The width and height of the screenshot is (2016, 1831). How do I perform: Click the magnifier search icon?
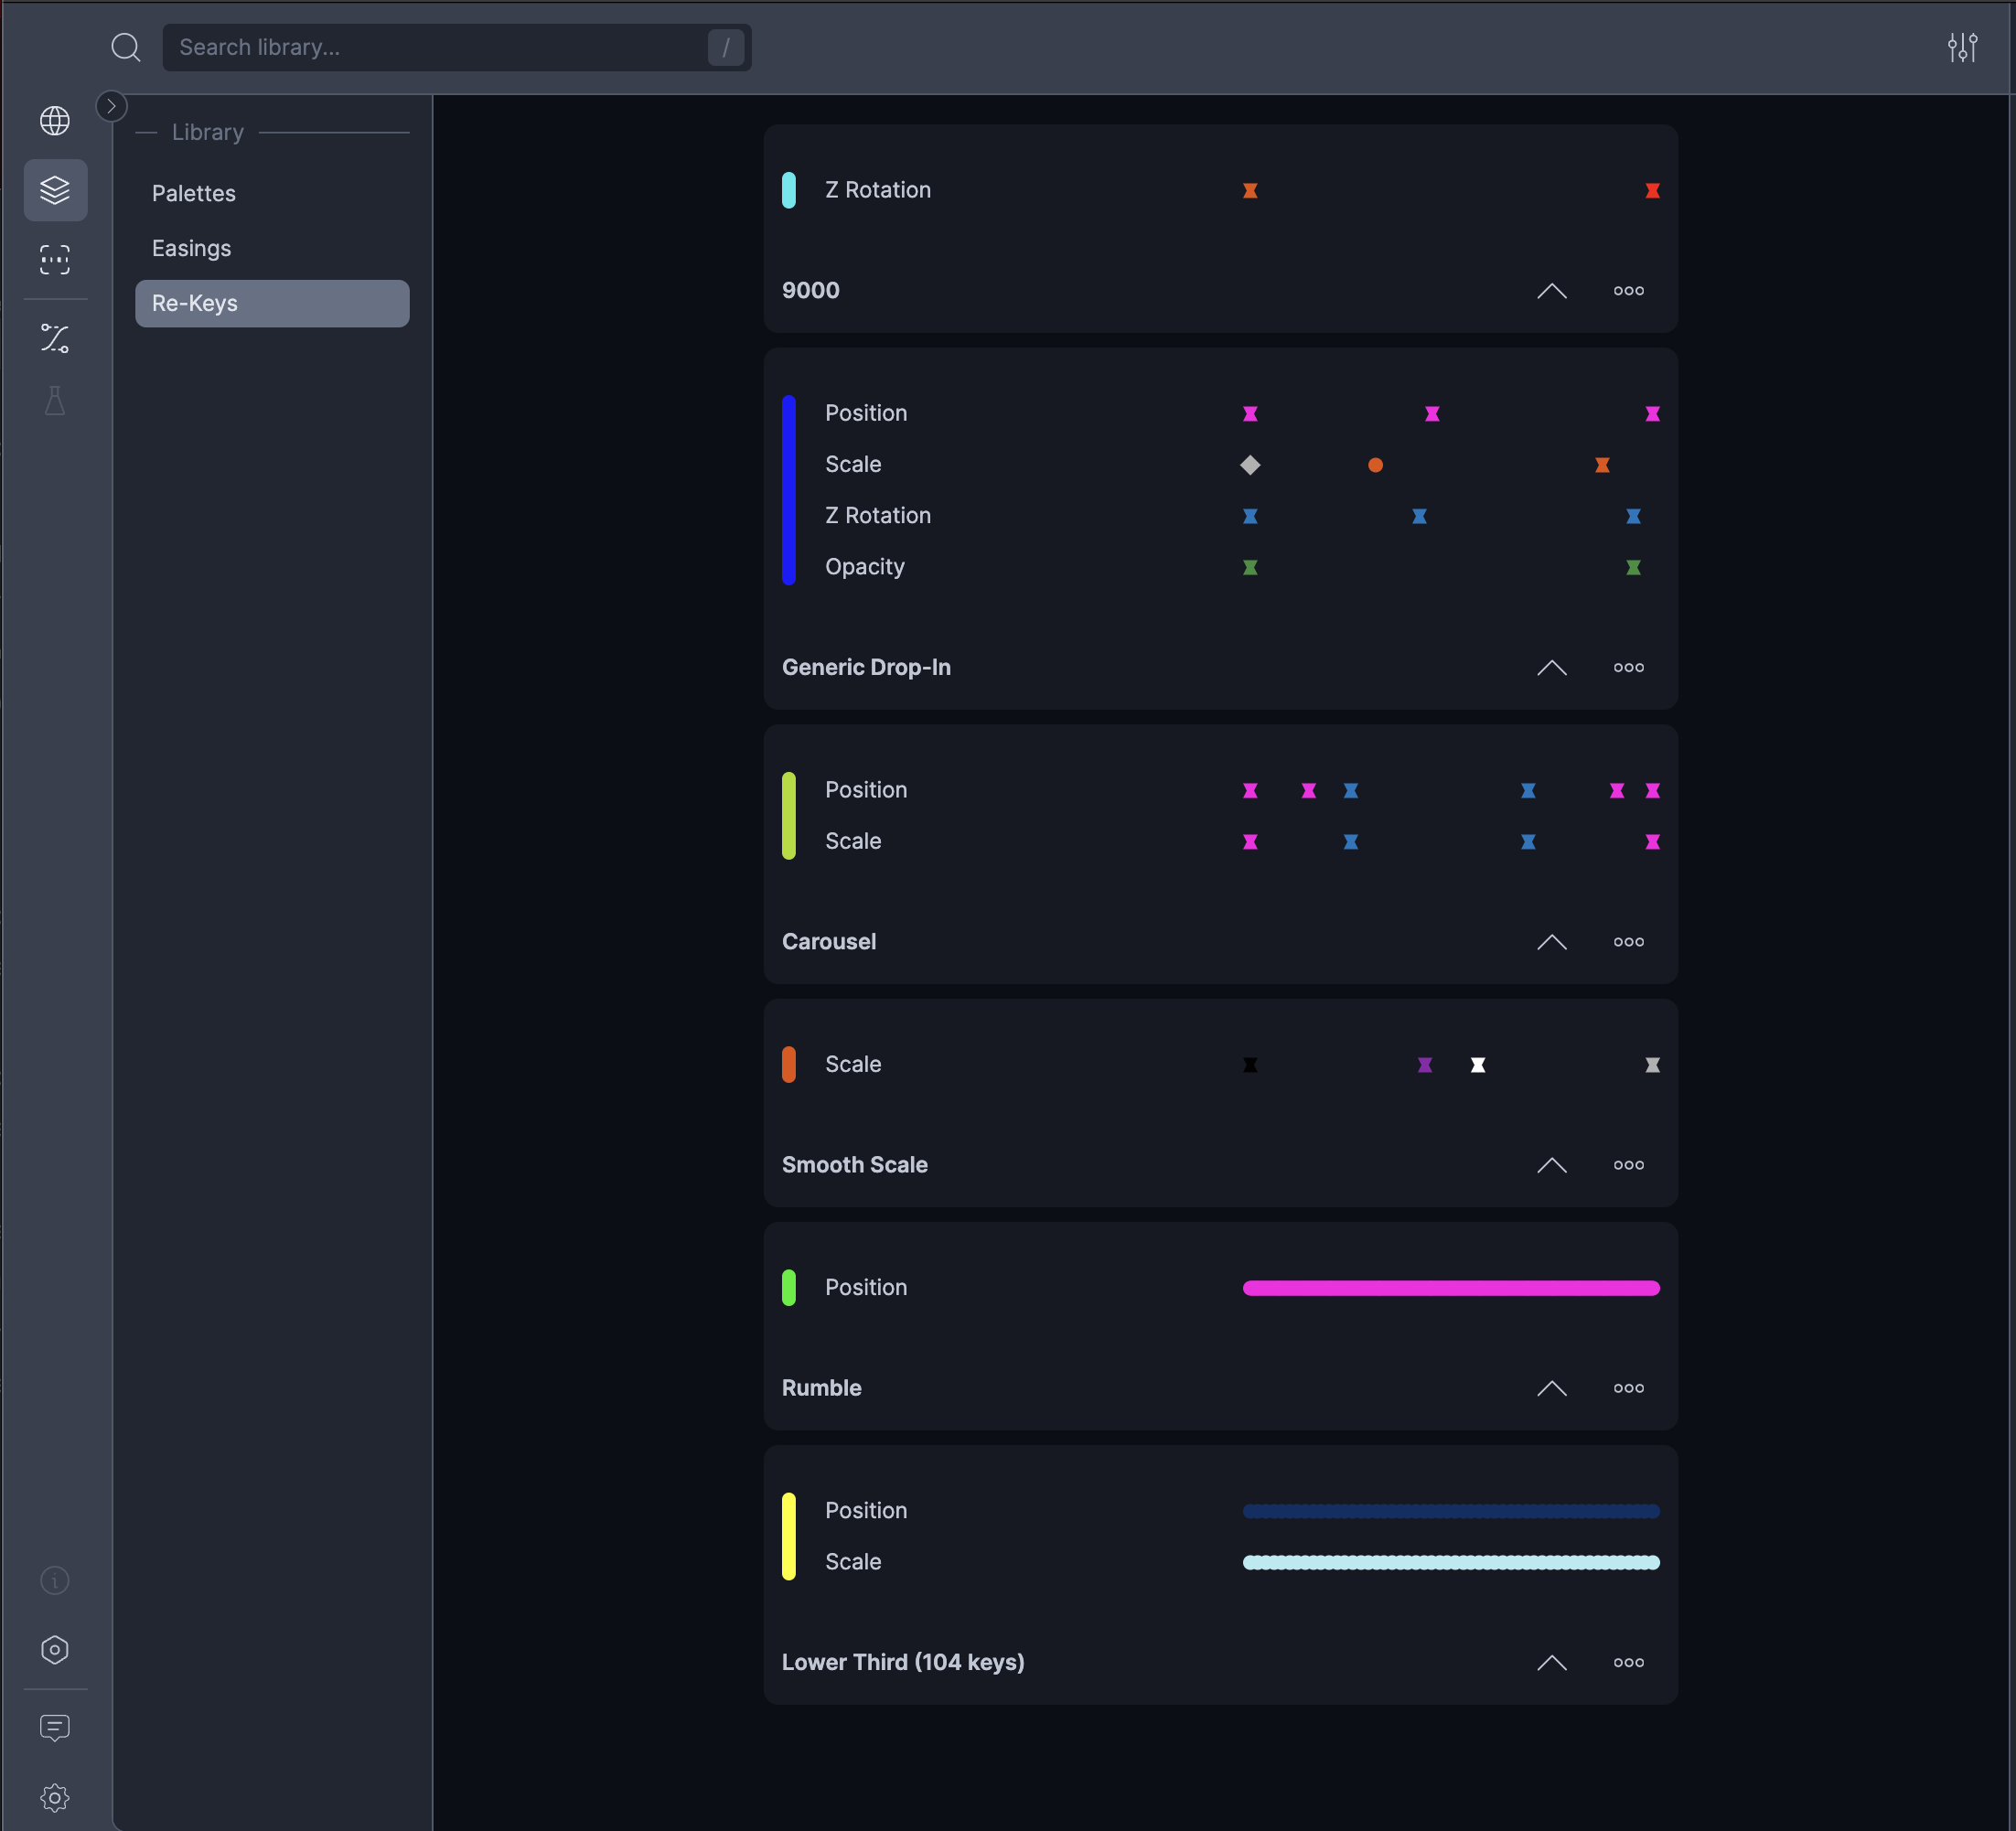[126, 47]
